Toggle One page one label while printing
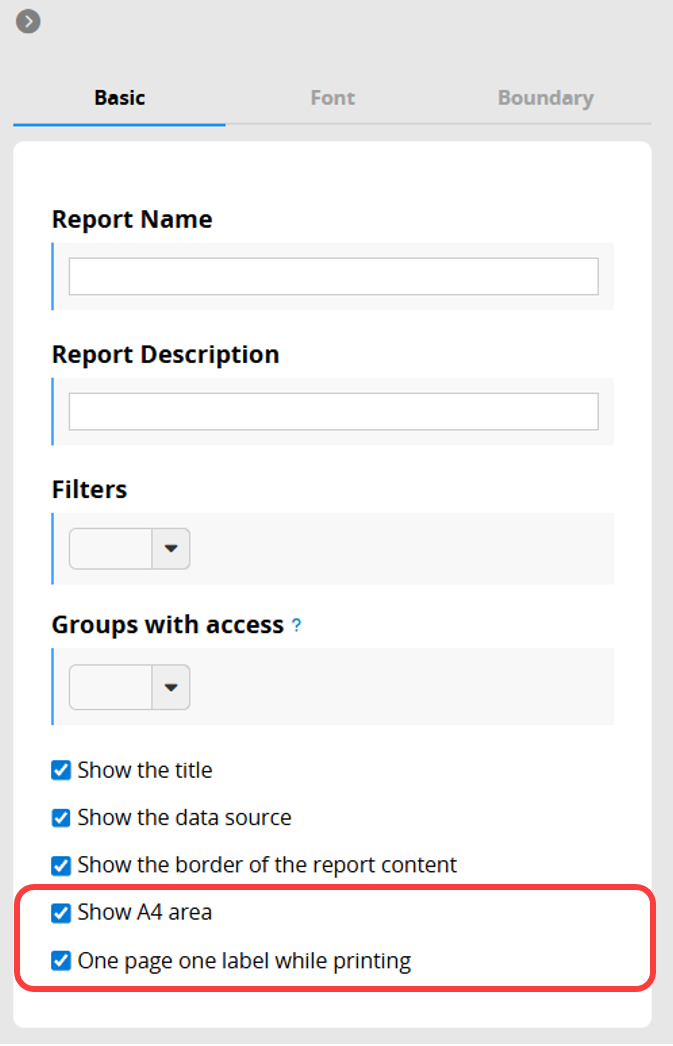This screenshot has width=673, height=1046. 61,961
